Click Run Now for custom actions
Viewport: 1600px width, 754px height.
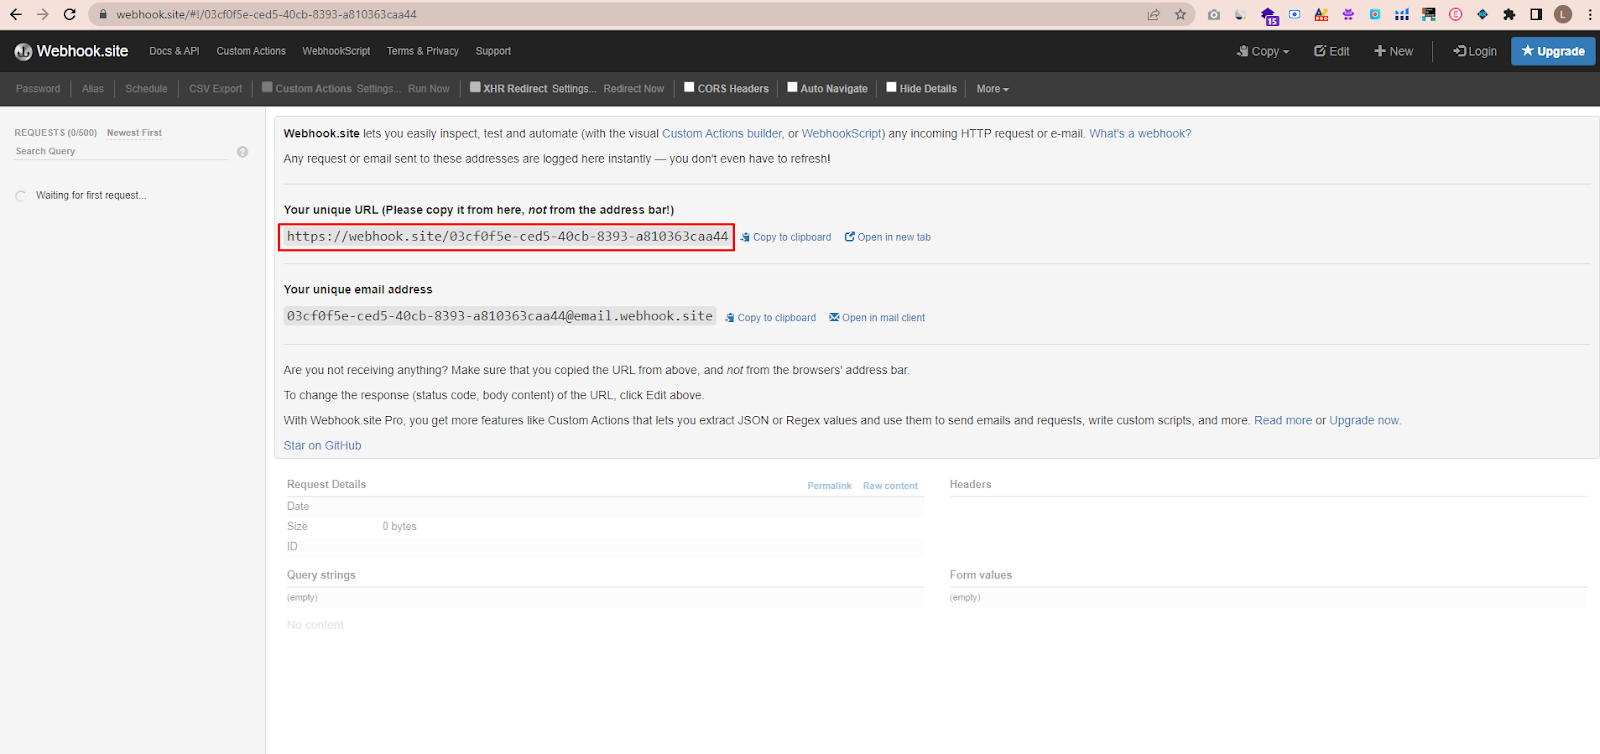tap(429, 89)
